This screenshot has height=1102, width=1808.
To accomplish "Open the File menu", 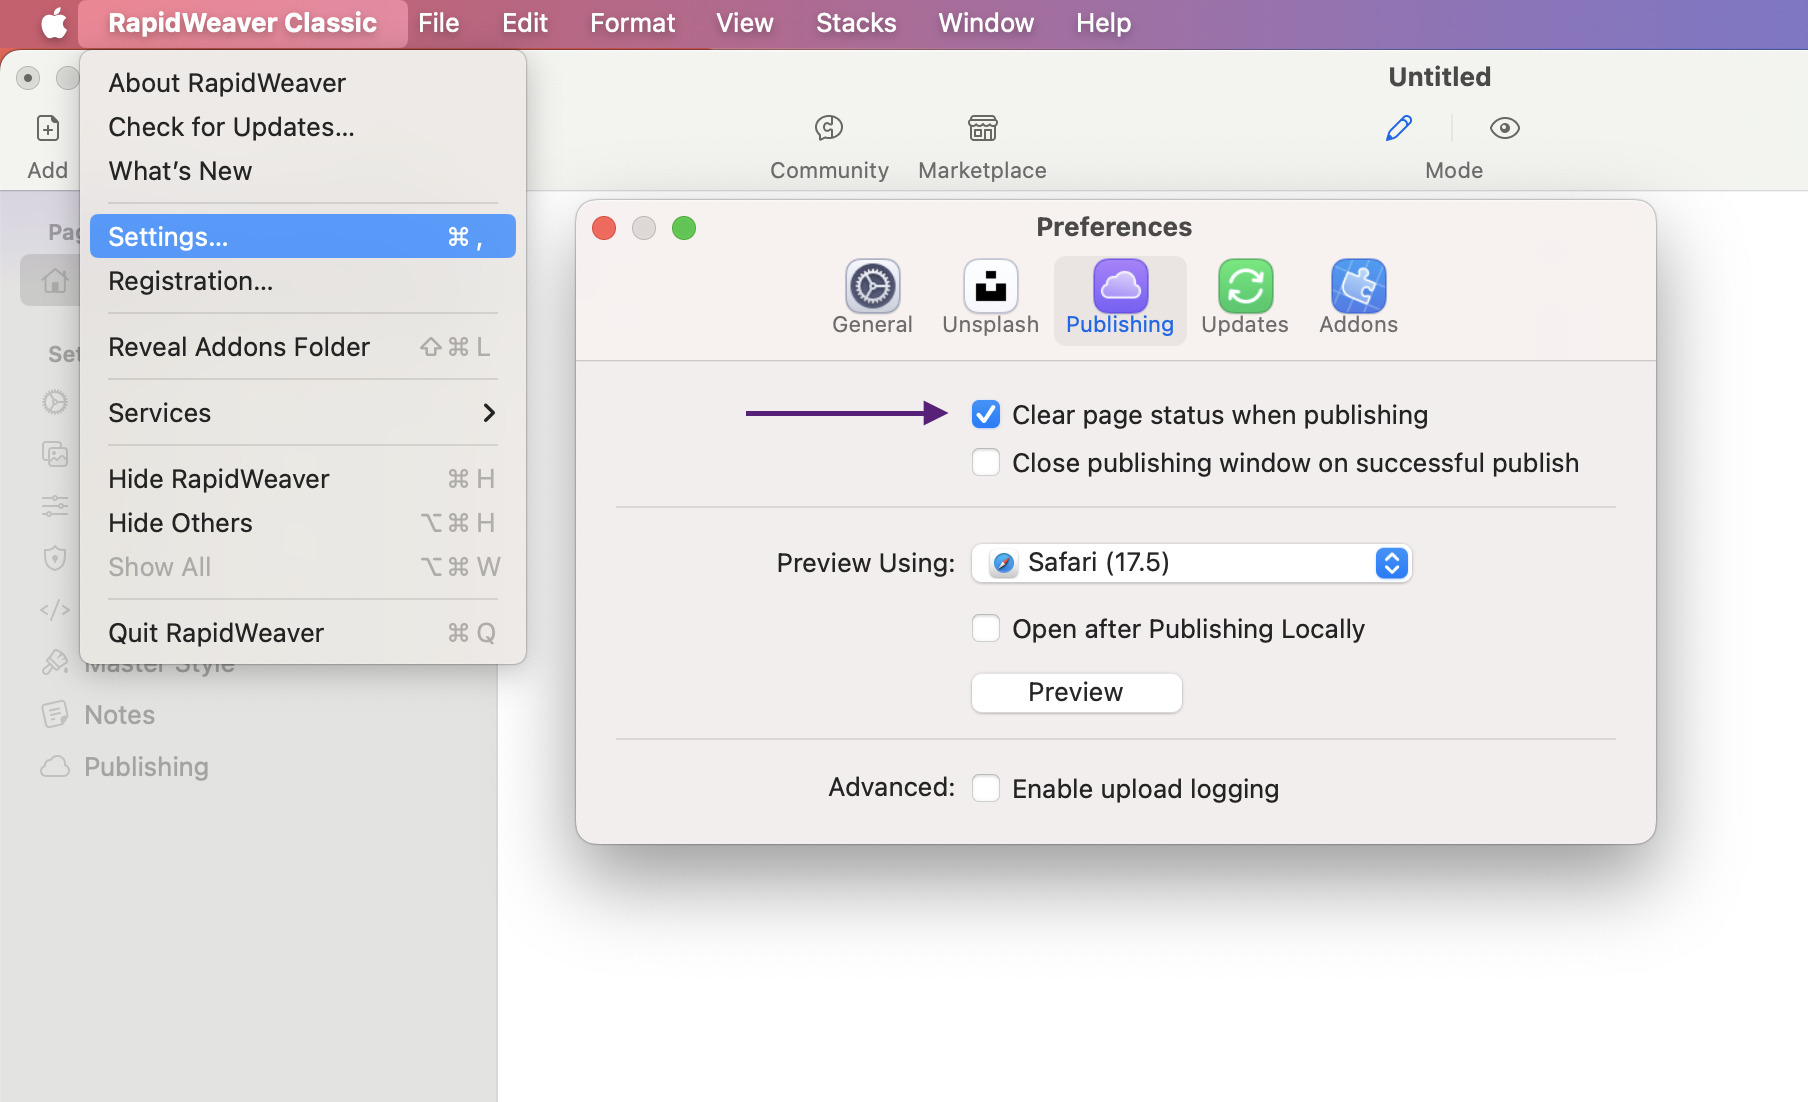I will tap(439, 23).
